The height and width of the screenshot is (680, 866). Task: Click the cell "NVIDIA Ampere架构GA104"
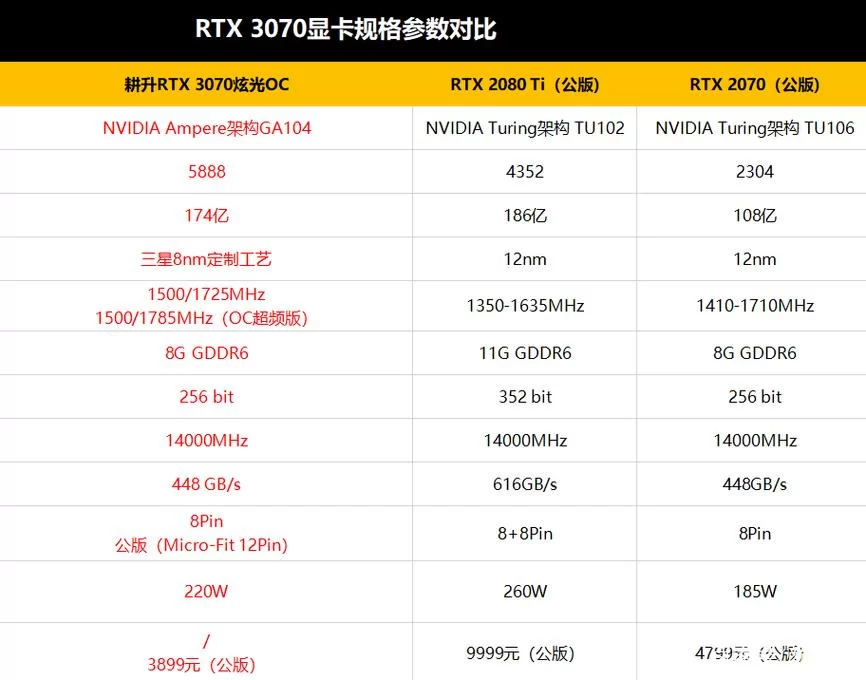click(x=207, y=128)
